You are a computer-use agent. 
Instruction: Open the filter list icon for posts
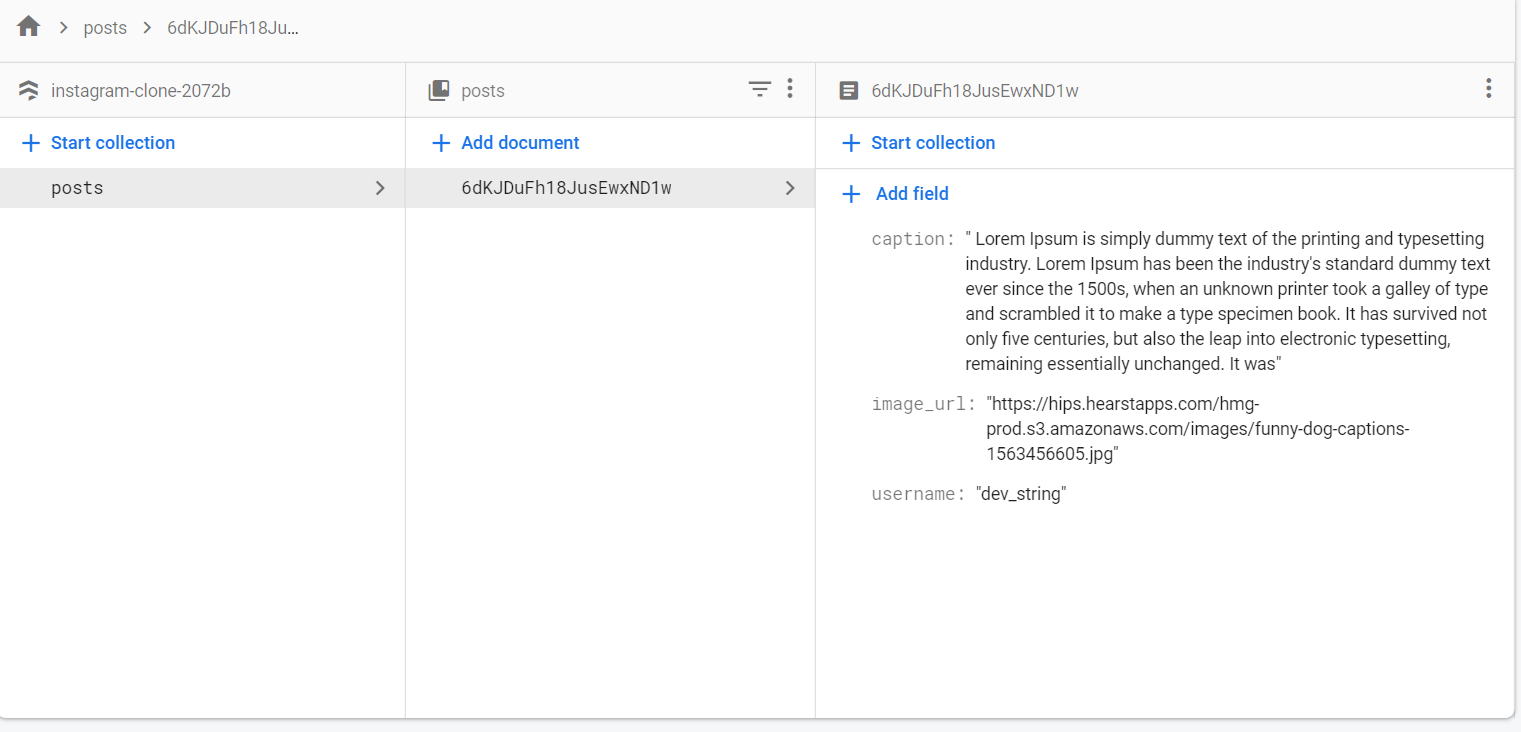760,89
